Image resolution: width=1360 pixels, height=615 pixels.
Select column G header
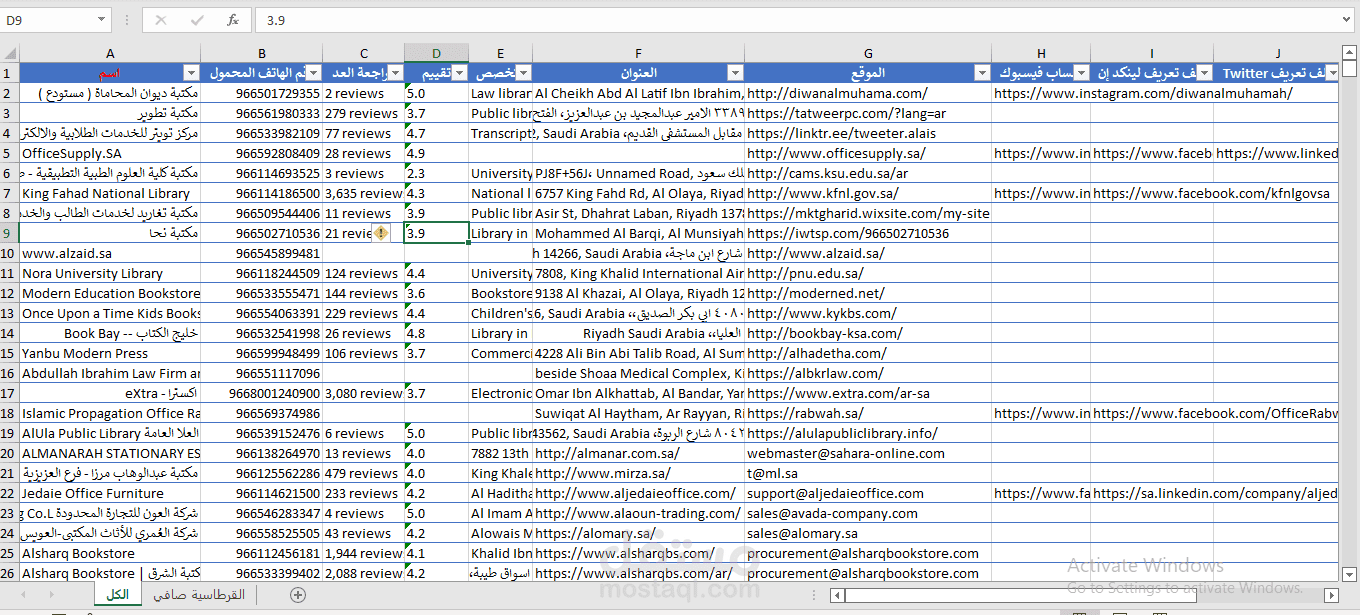point(868,53)
